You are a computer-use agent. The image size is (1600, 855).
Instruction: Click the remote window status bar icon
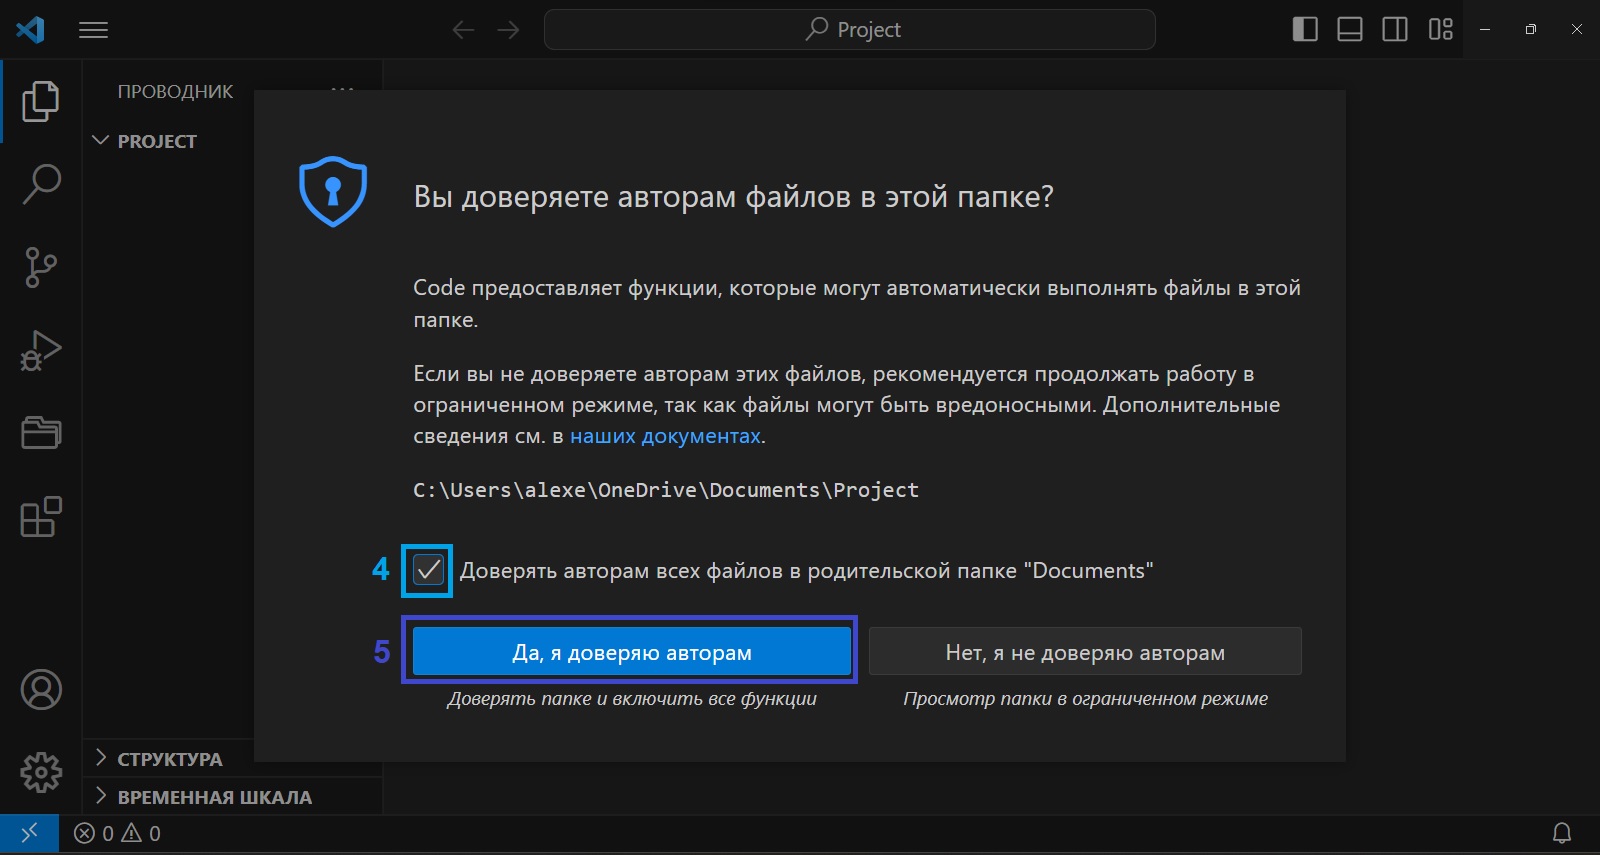29,833
